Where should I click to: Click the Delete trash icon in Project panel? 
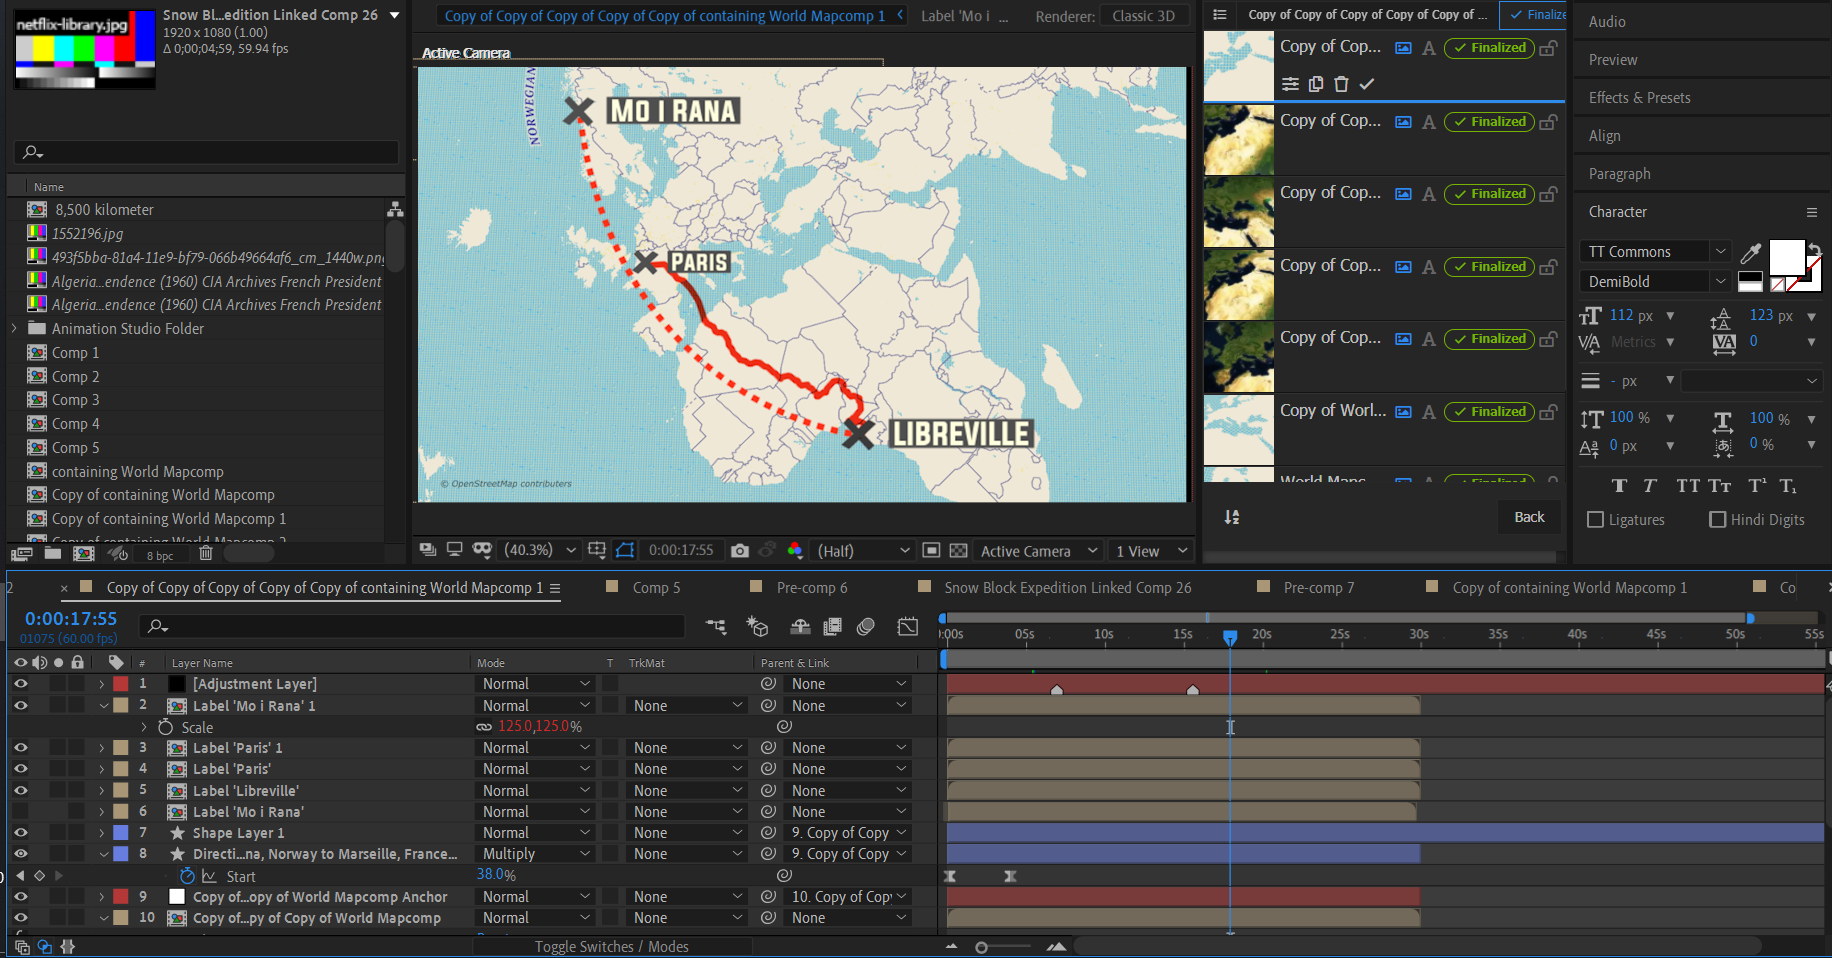(206, 553)
